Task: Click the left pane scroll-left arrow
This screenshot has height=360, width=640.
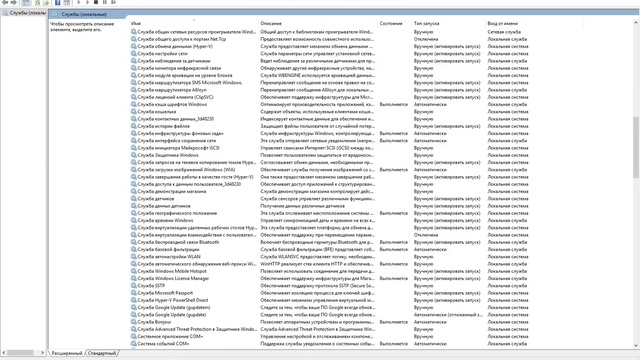Action: [x=4, y=353]
